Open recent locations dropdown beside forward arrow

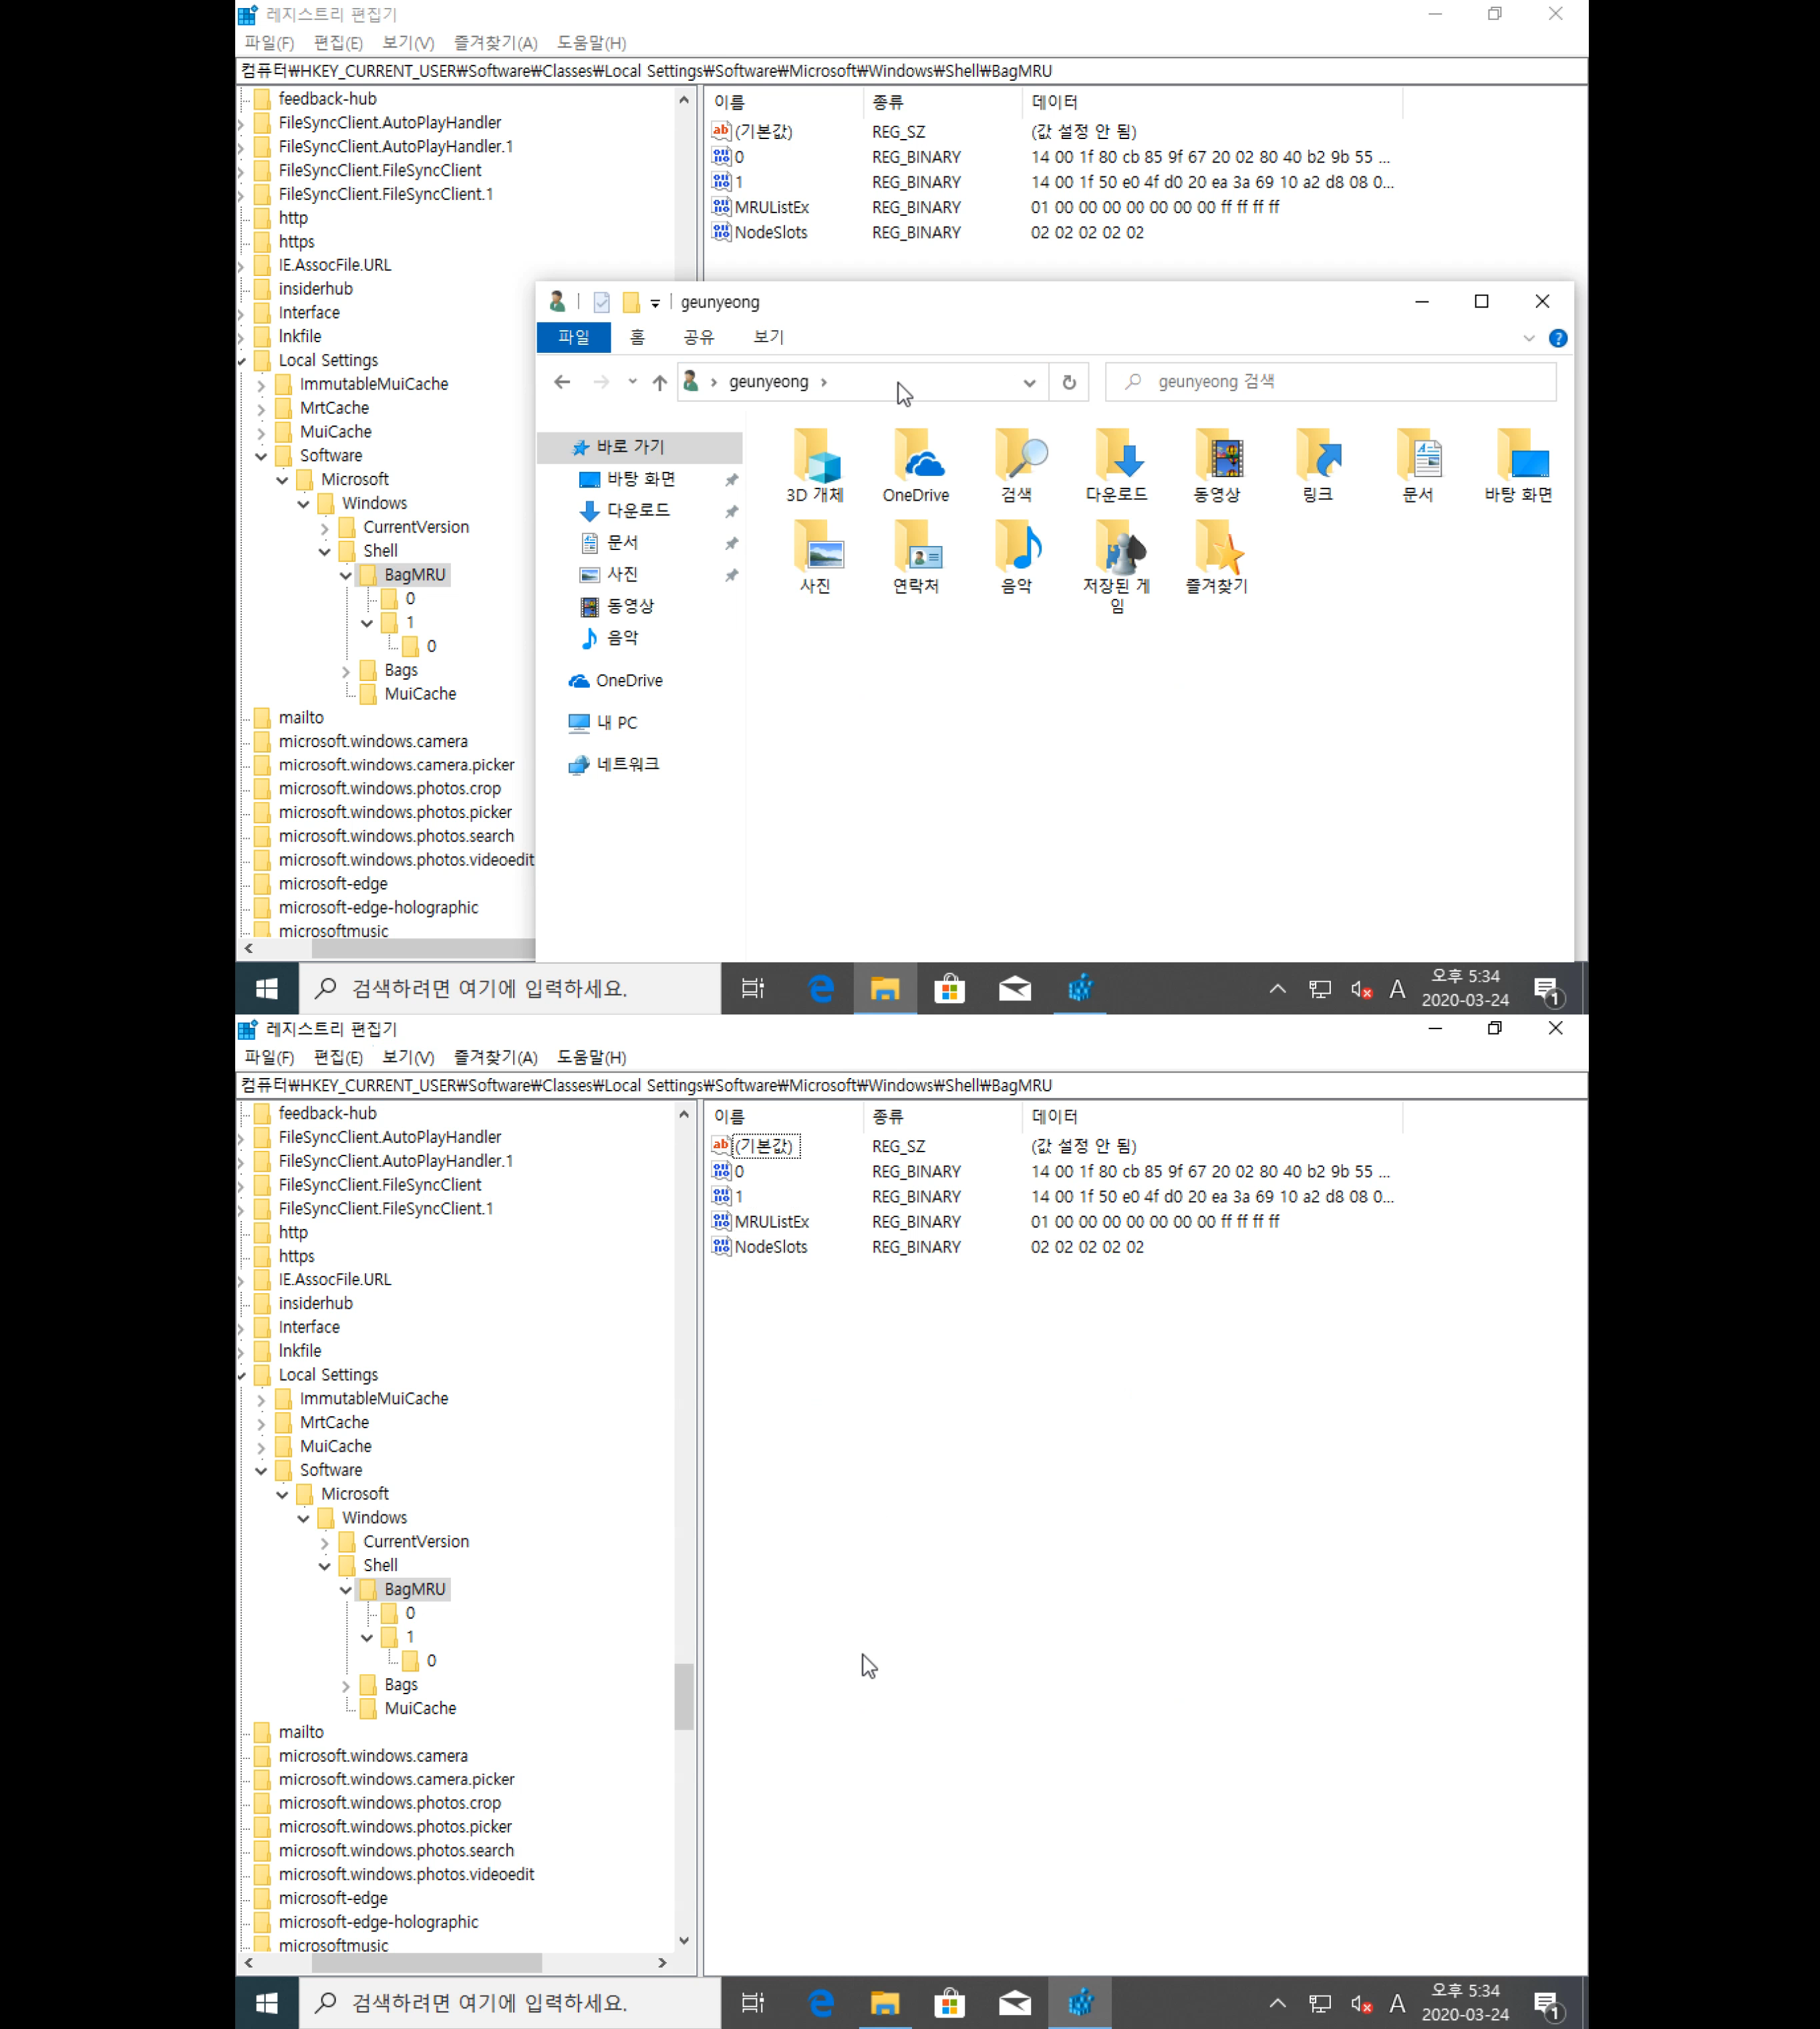pos(632,382)
